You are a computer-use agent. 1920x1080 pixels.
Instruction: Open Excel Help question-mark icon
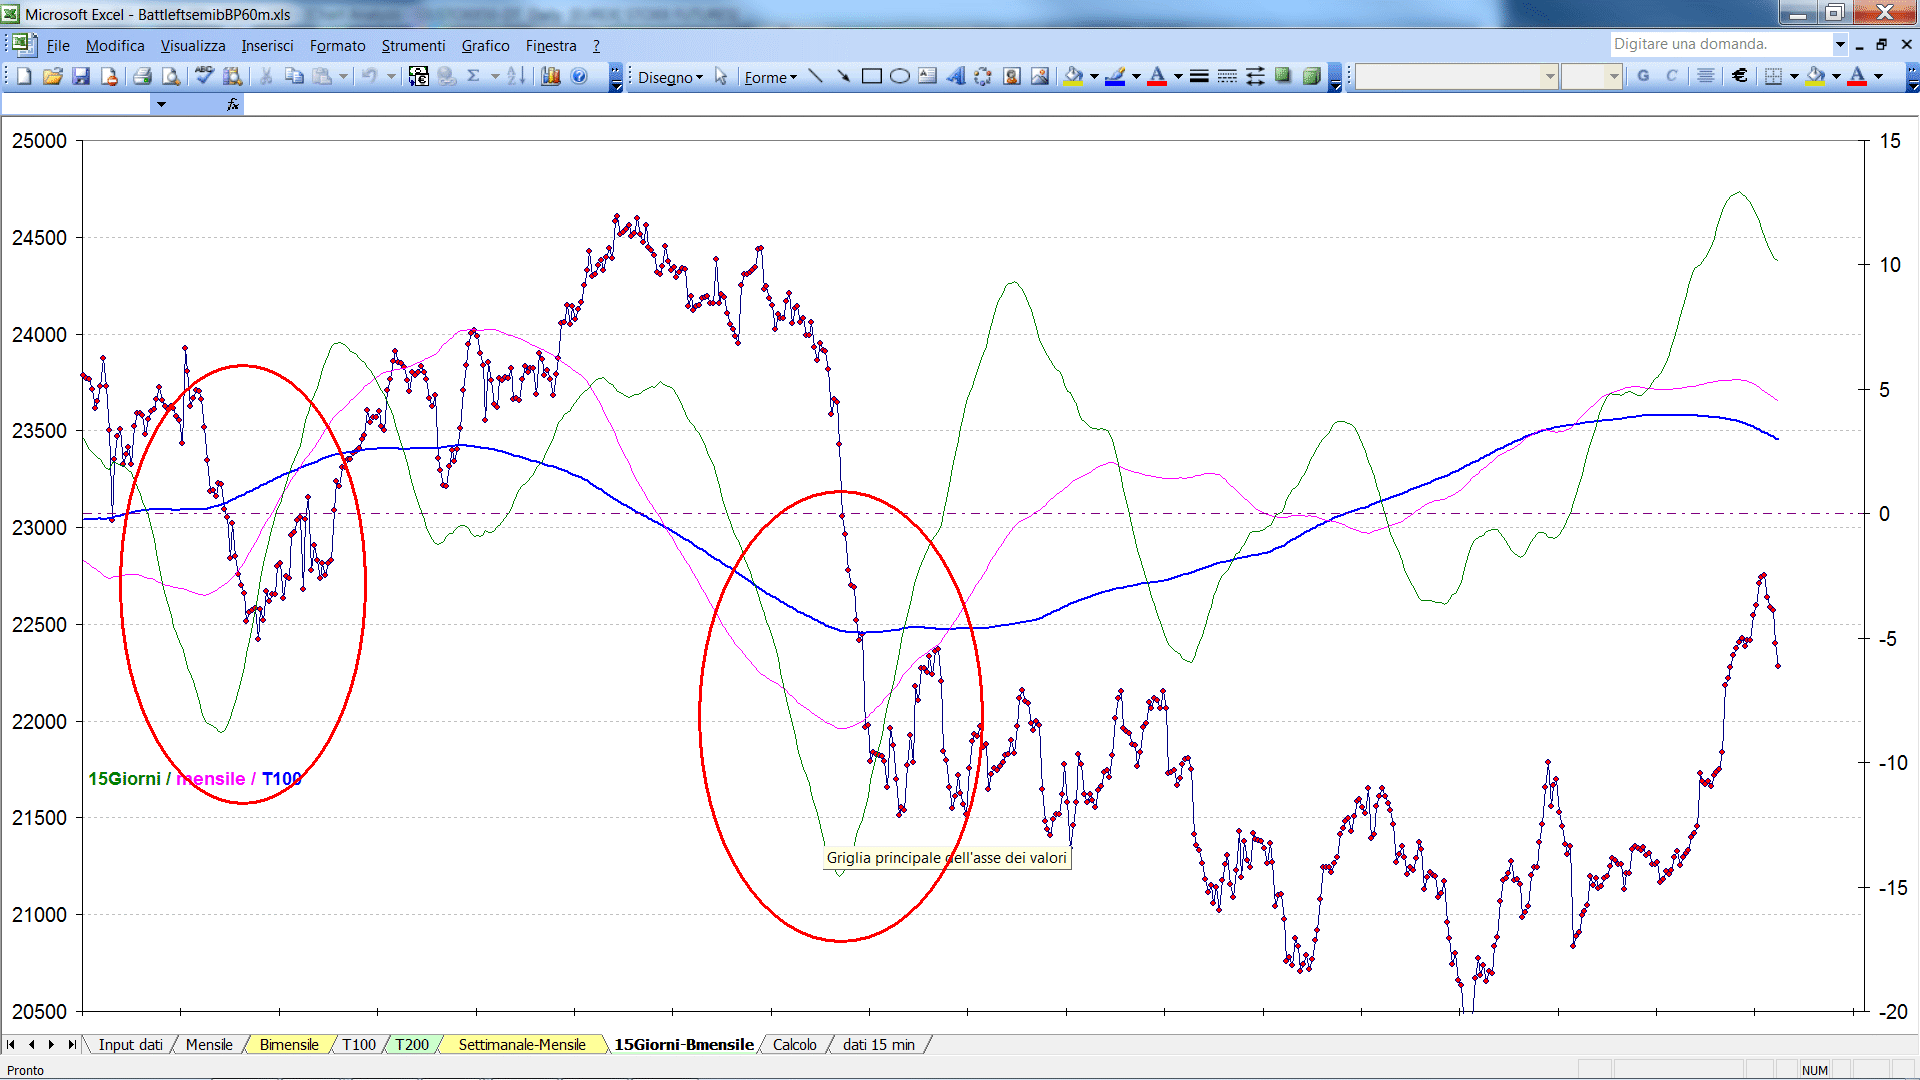(x=579, y=76)
